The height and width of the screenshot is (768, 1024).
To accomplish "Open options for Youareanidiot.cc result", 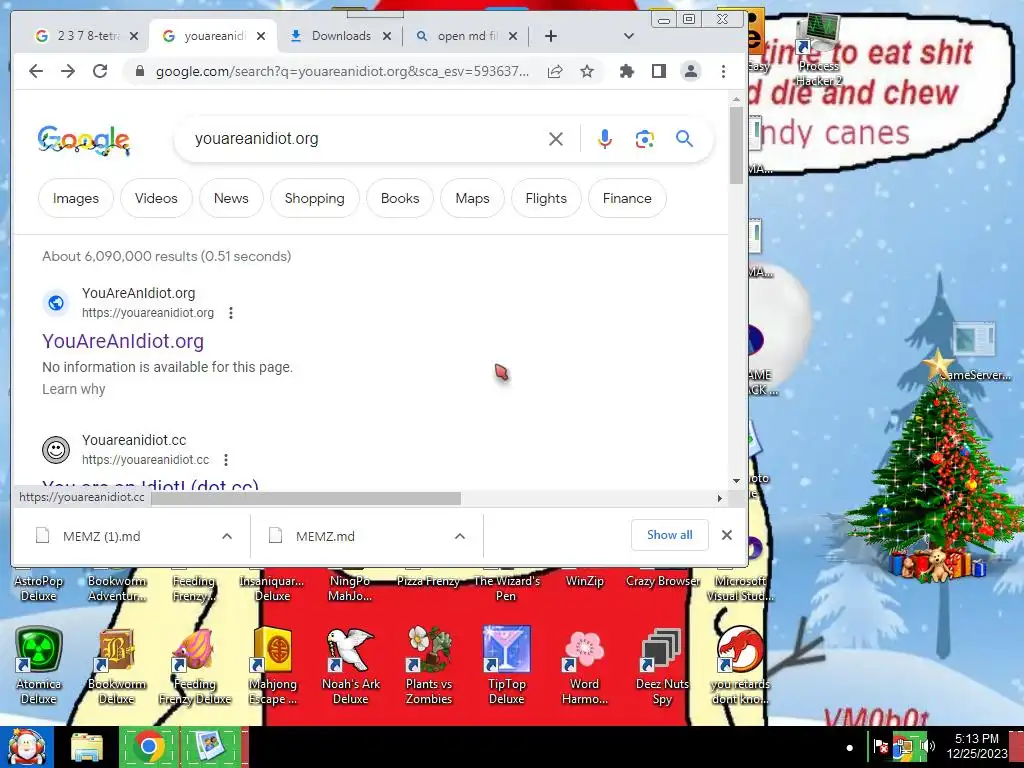I will click(226, 460).
